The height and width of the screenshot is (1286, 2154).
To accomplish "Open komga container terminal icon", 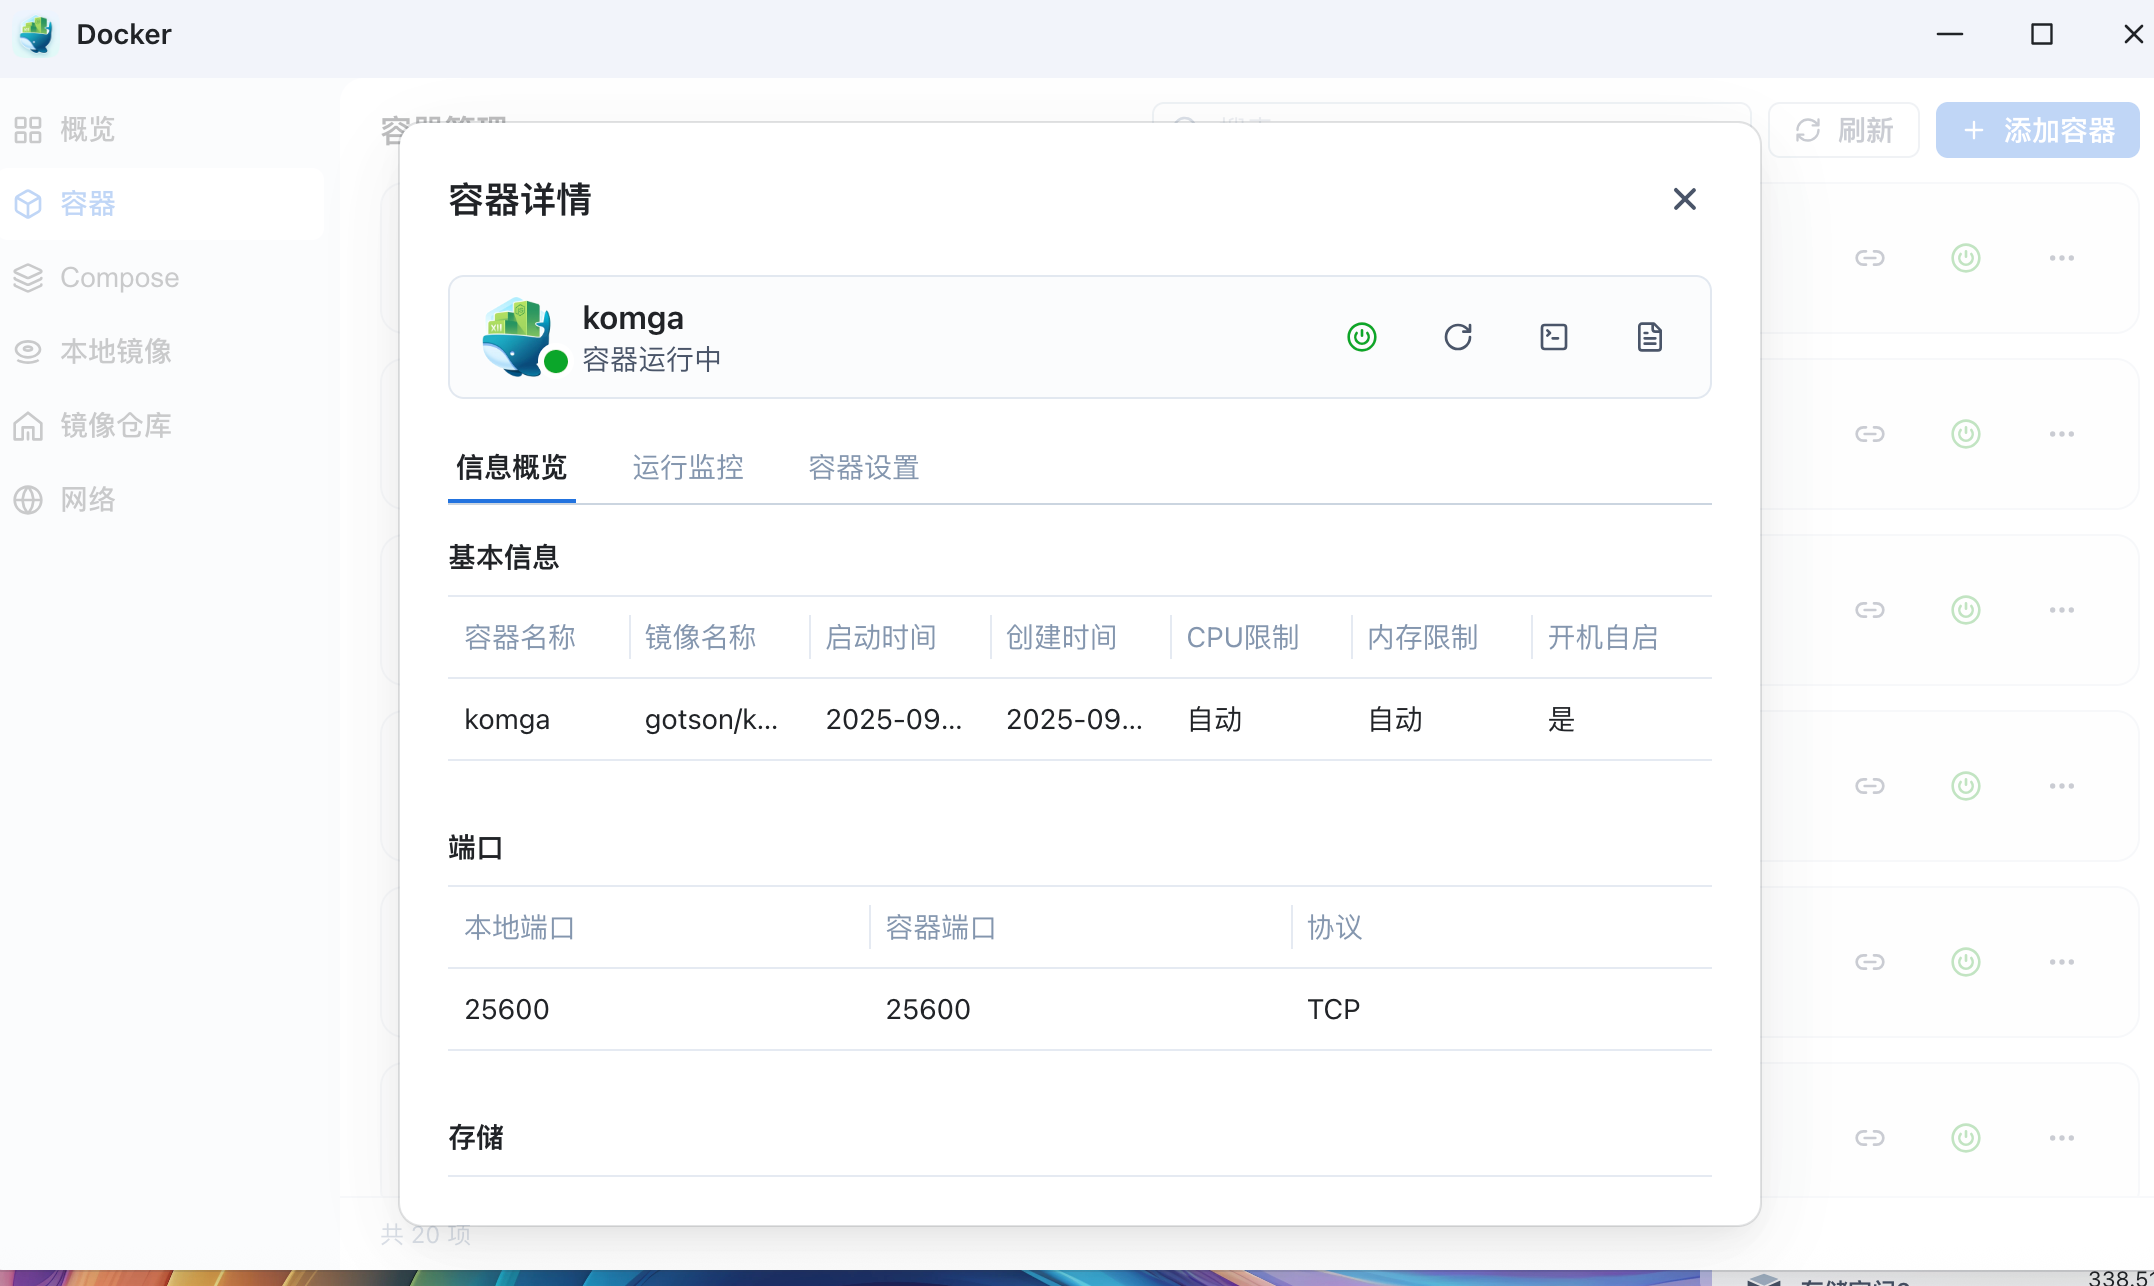I will pos(1553,337).
